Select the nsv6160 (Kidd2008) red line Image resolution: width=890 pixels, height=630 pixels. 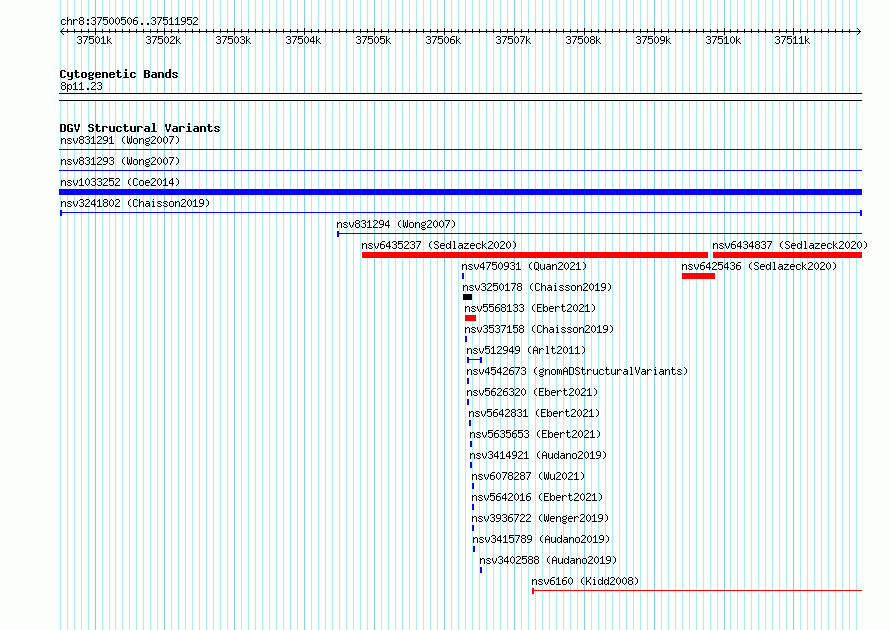point(697,591)
